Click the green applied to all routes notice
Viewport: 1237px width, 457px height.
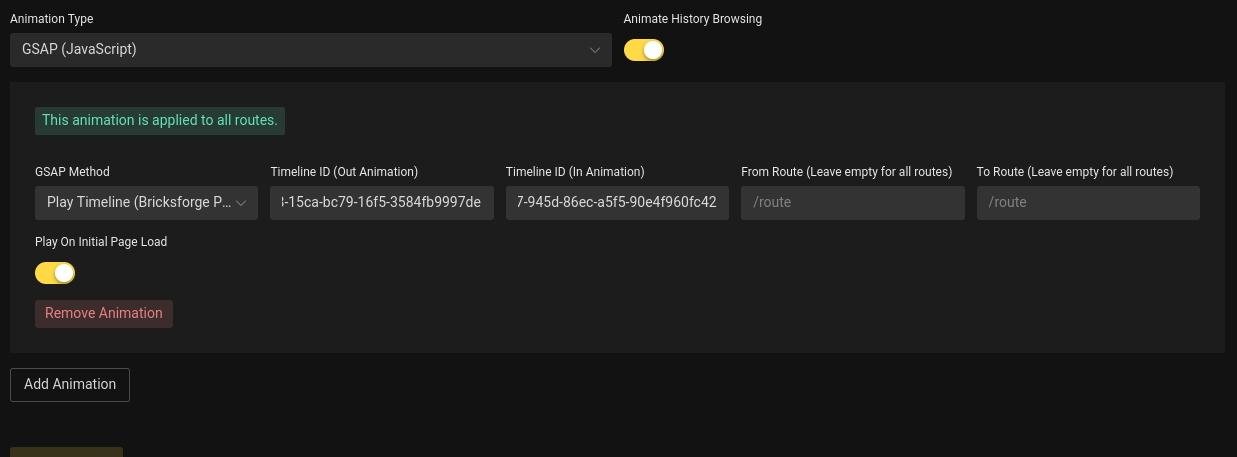point(160,120)
